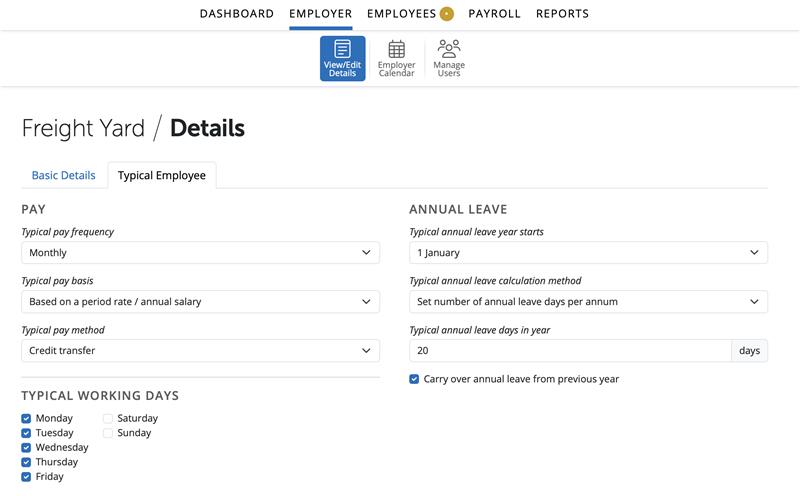Viewport: 800px width, 496px height.
Task: Enable Saturday as a working day
Action: click(108, 418)
